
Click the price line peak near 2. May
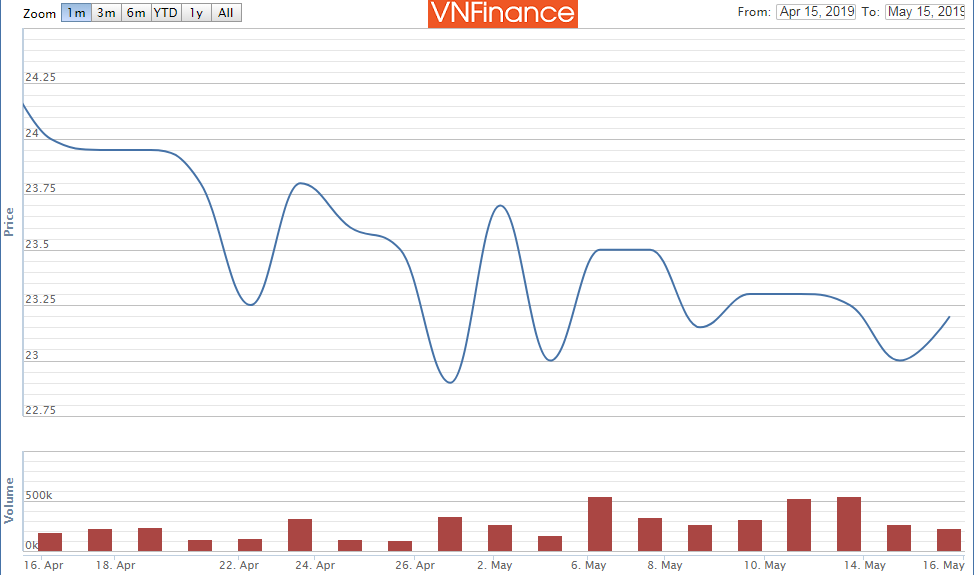[x=499, y=206]
